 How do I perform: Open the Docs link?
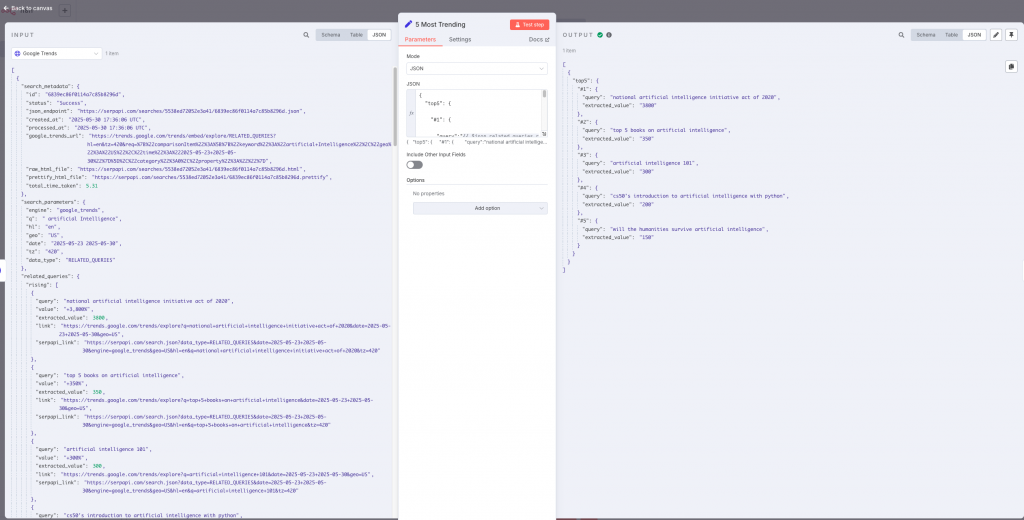pyautogui.click(x=538, y=39)
